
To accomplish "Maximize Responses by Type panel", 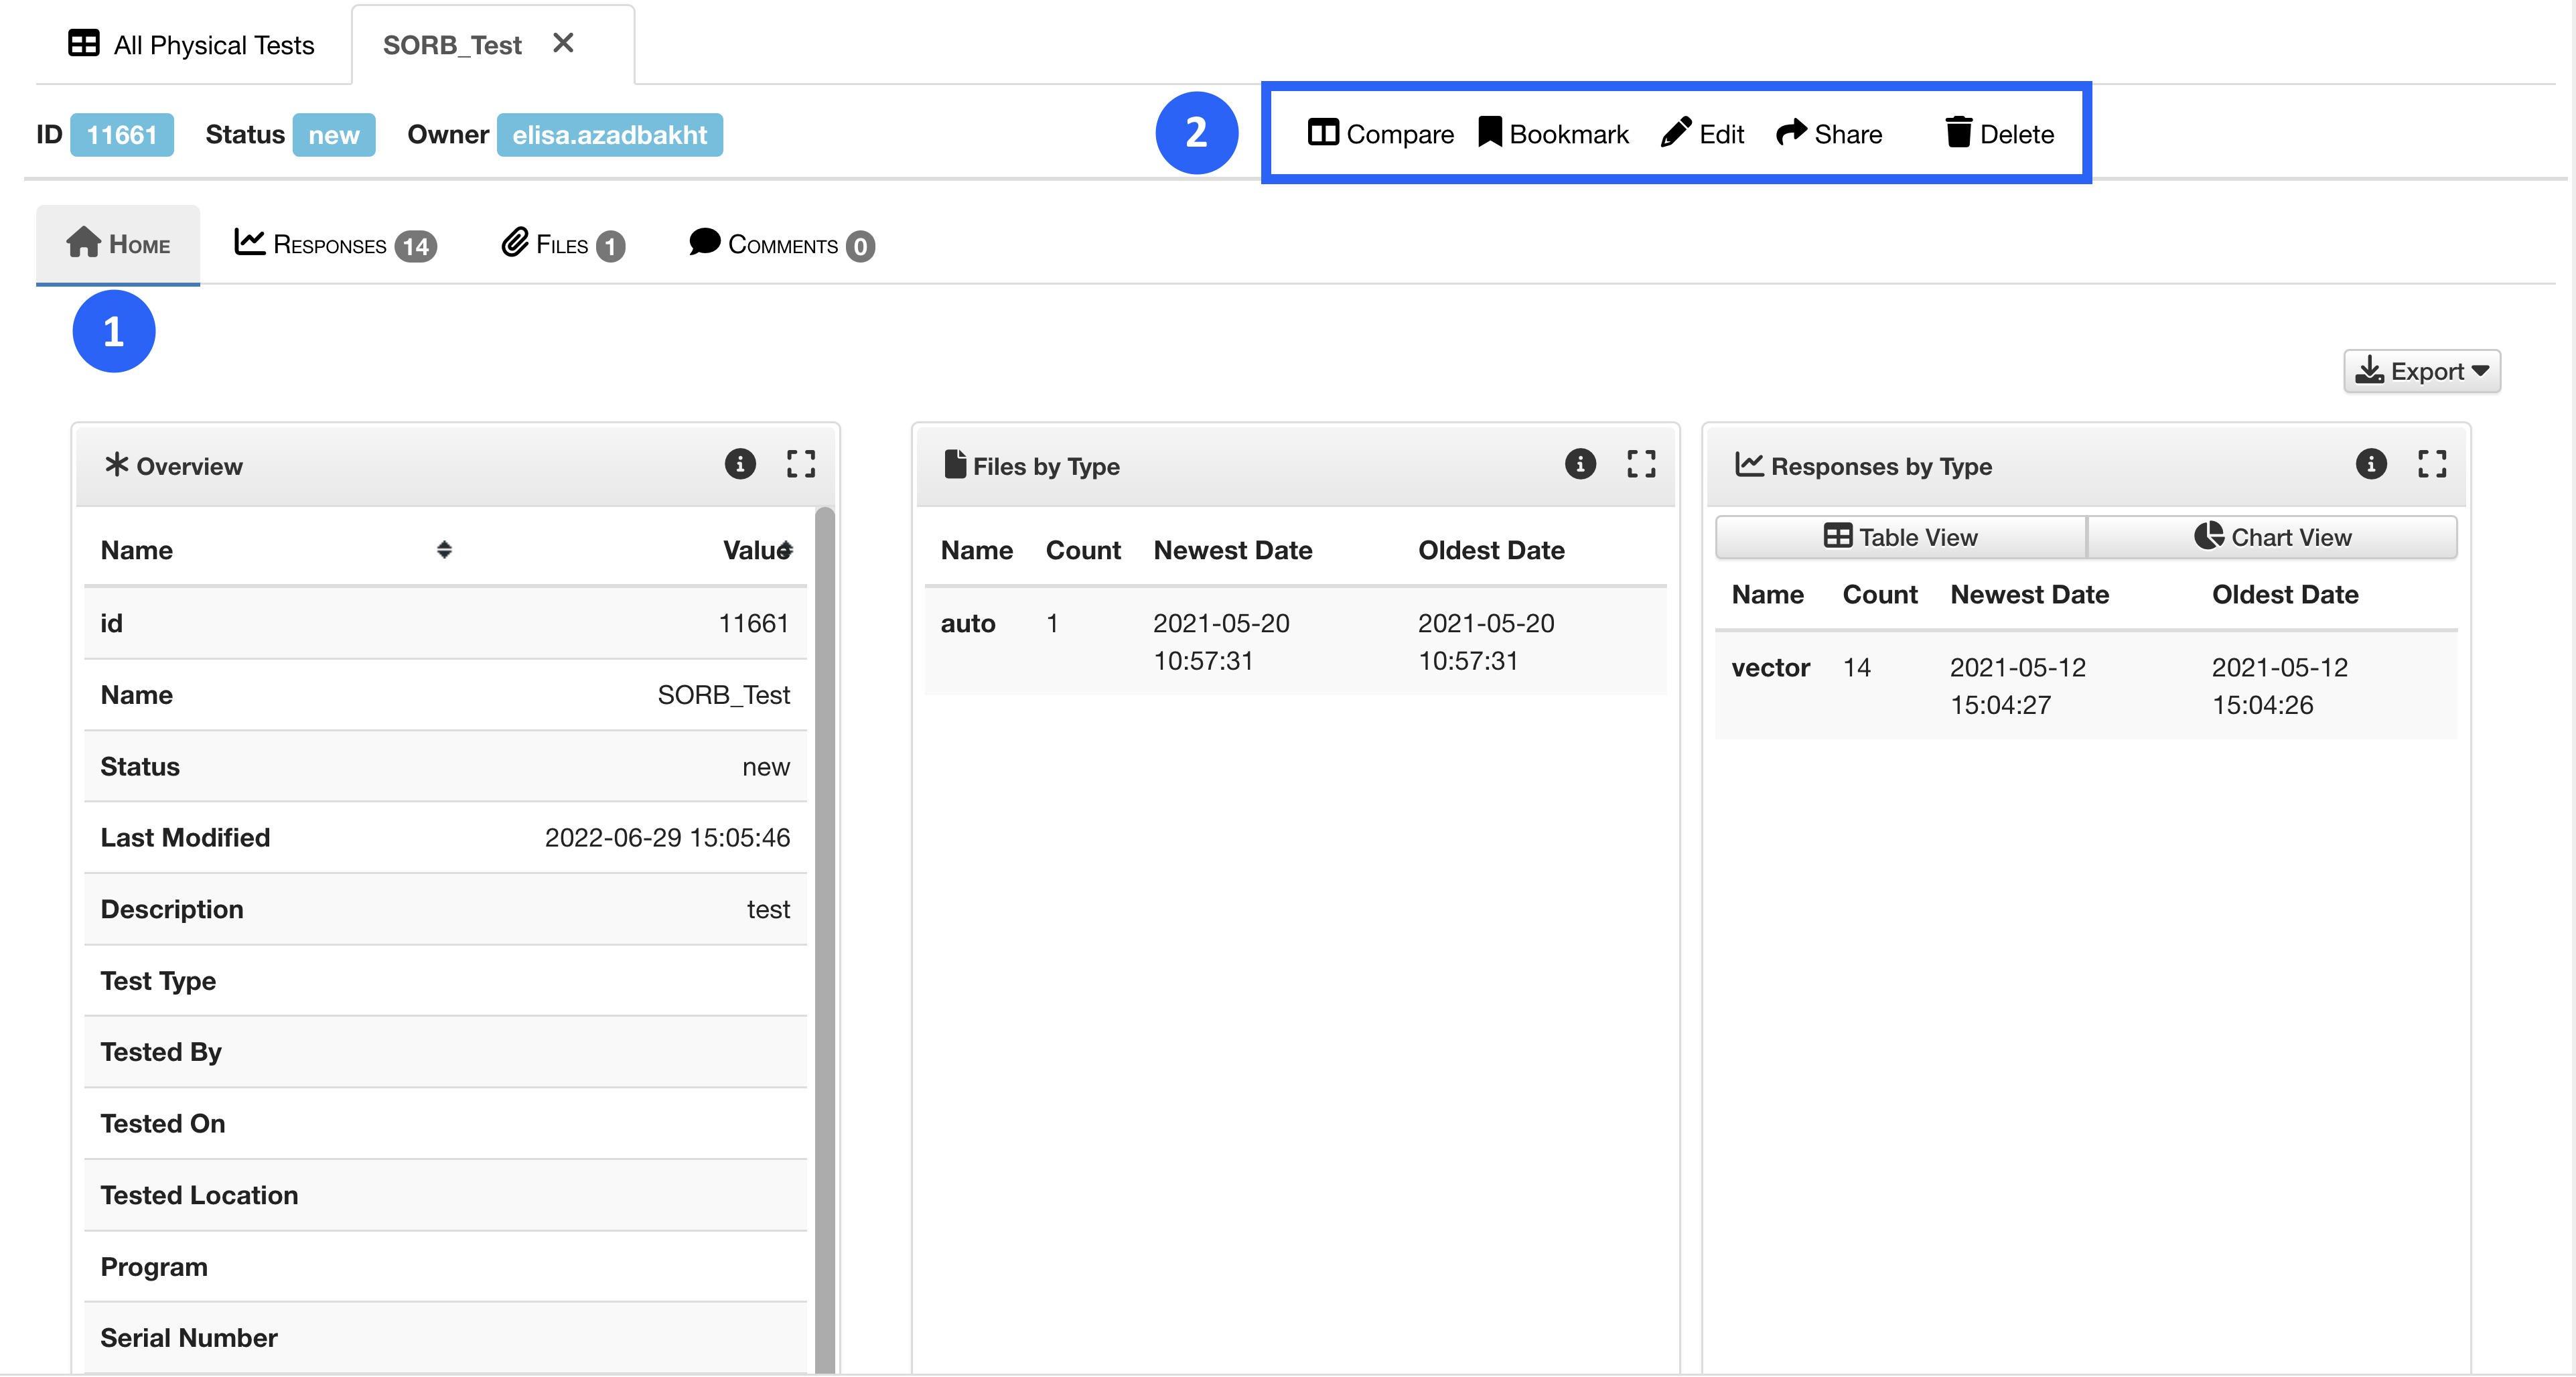I will (x=2431, y=464).
